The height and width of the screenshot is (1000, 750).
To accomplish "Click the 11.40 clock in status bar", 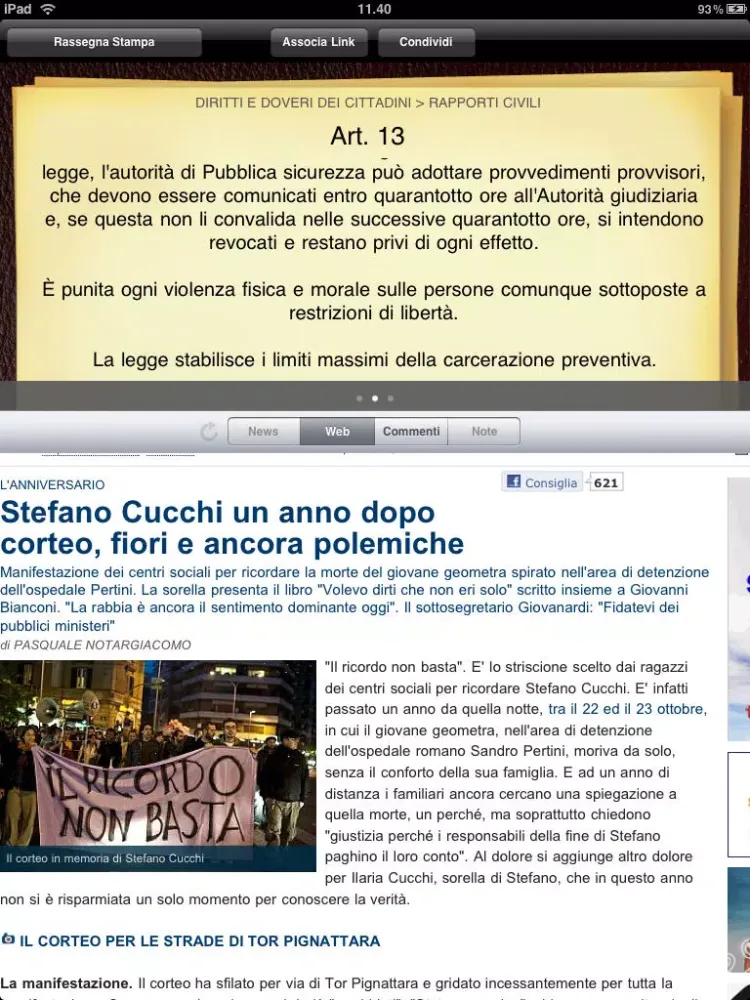I will click(x=374, y=9).
